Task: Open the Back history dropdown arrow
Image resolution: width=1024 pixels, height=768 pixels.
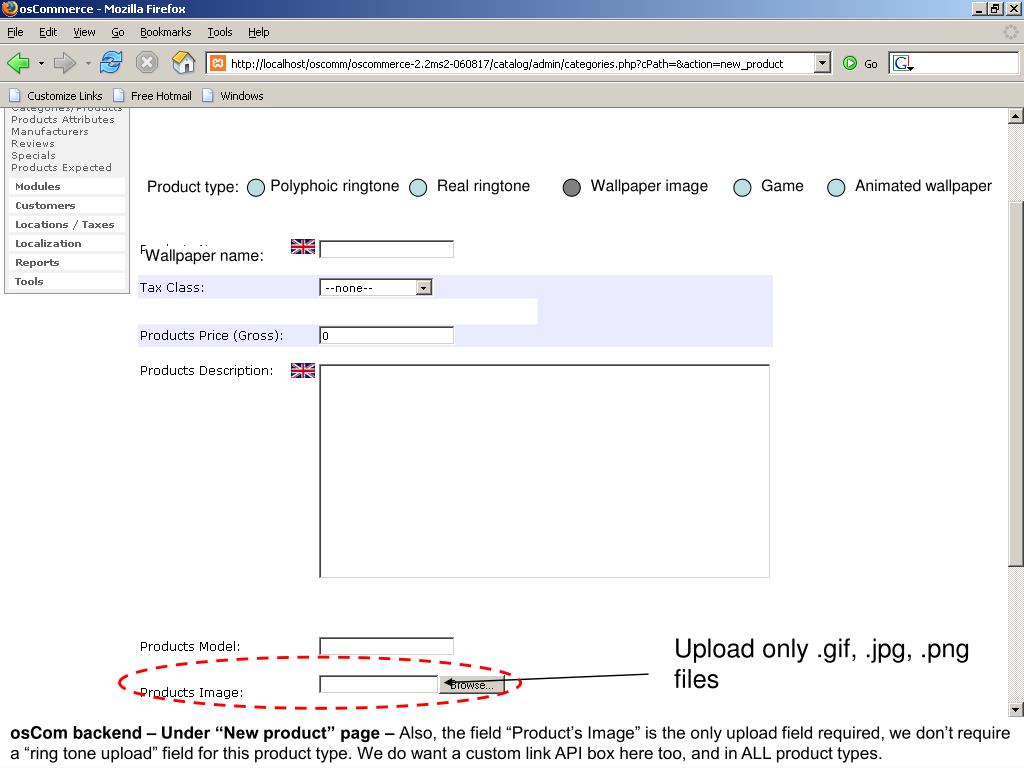Action: click(41, 63)
